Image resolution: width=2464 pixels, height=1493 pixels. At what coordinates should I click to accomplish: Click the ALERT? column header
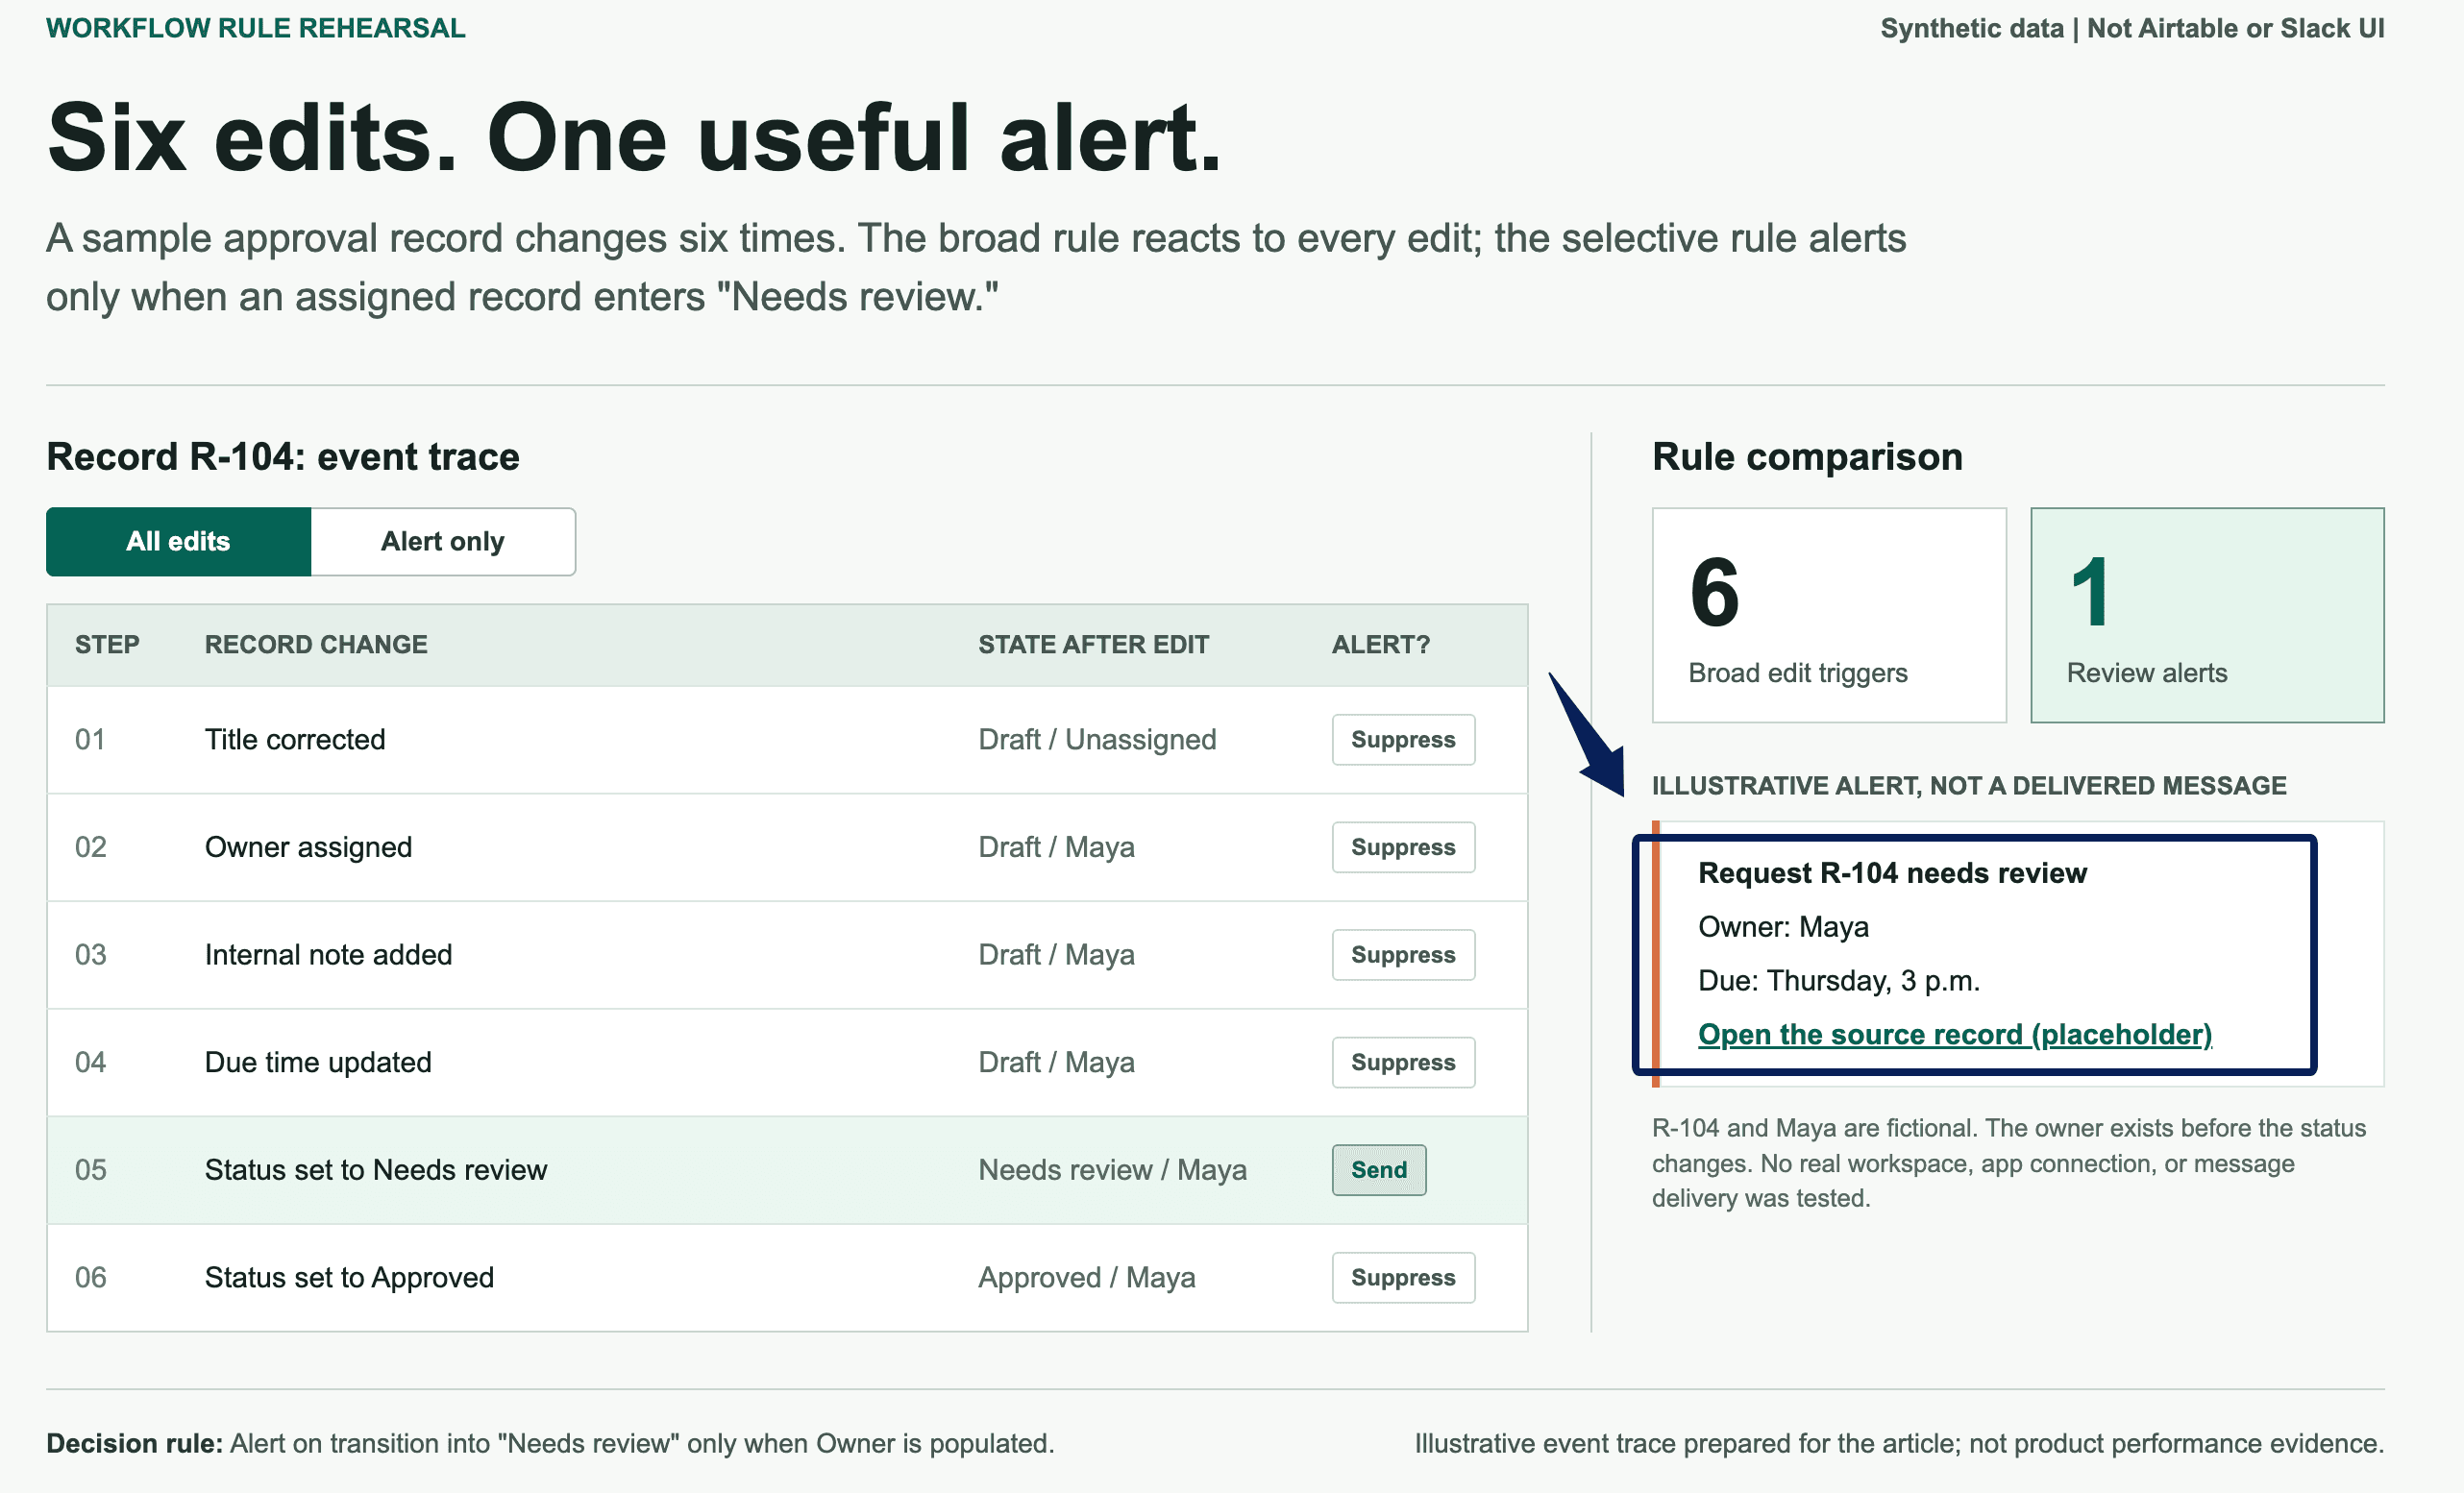[x=1380, y=644]
